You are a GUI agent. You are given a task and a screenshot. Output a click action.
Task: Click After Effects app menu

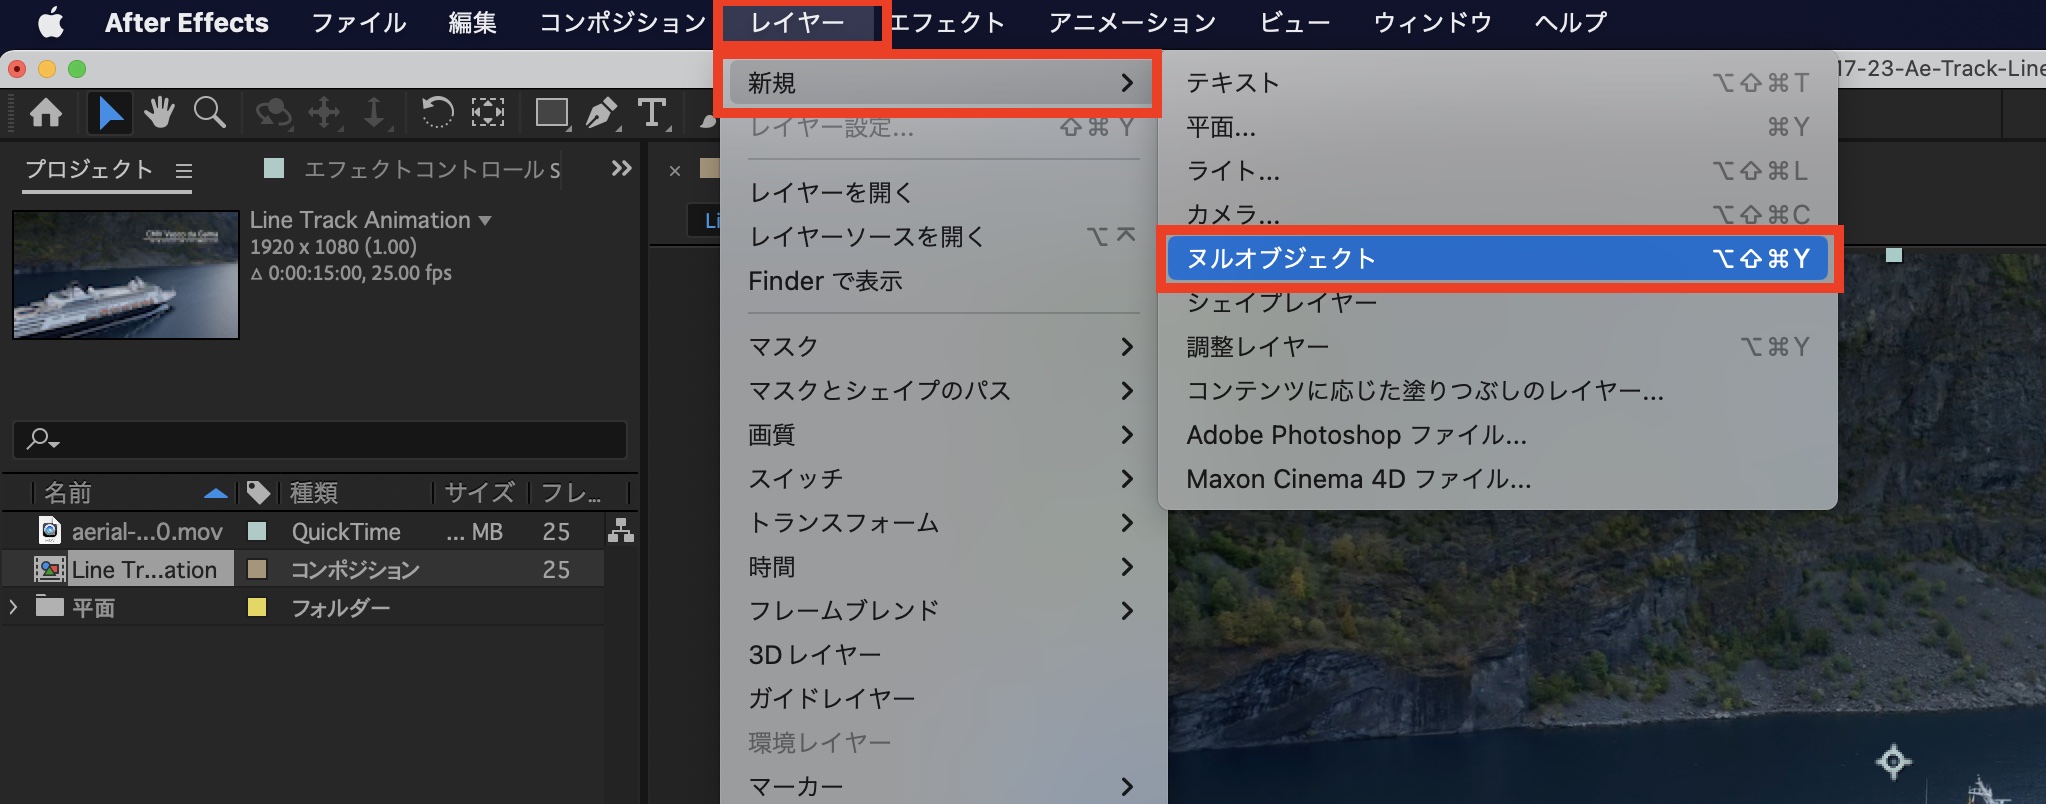click(187, 22)
